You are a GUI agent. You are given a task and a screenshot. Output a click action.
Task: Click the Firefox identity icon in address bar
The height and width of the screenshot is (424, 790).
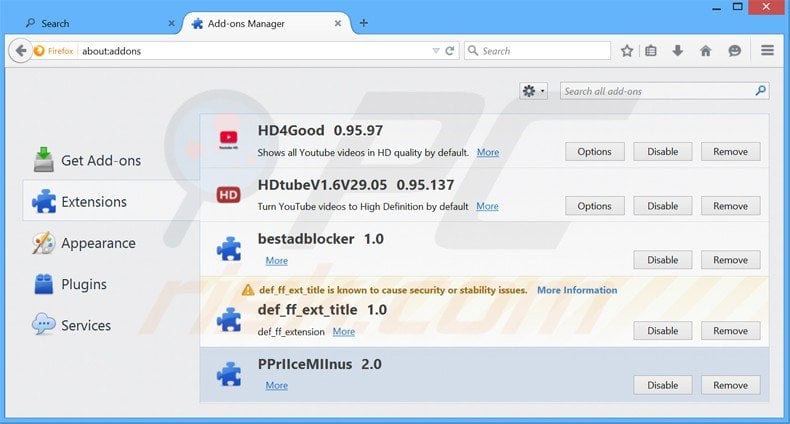[x=39, y=51]
